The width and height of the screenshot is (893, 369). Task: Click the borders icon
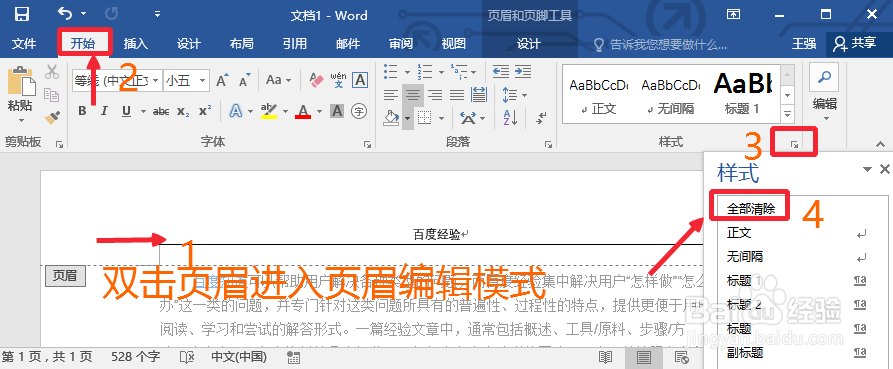424,118
